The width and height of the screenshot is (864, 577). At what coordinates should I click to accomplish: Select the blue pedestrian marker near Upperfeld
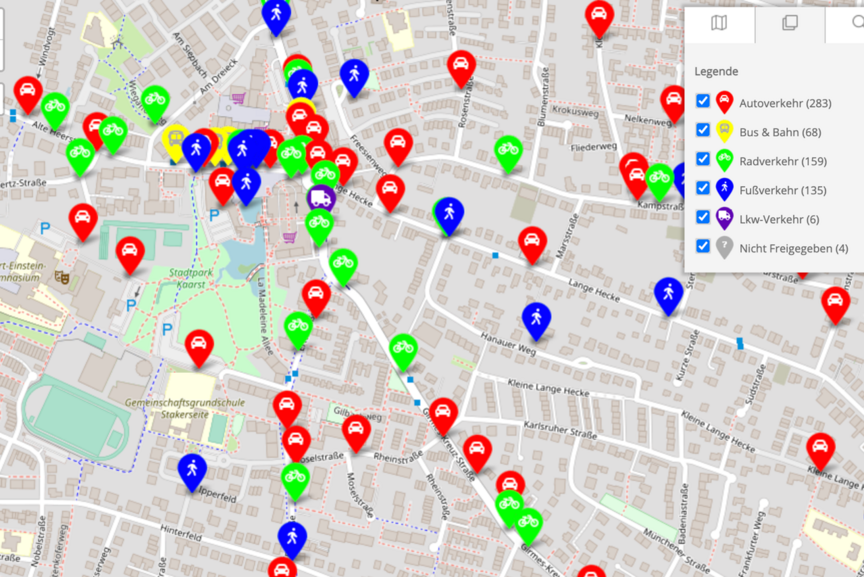[192, 469]
